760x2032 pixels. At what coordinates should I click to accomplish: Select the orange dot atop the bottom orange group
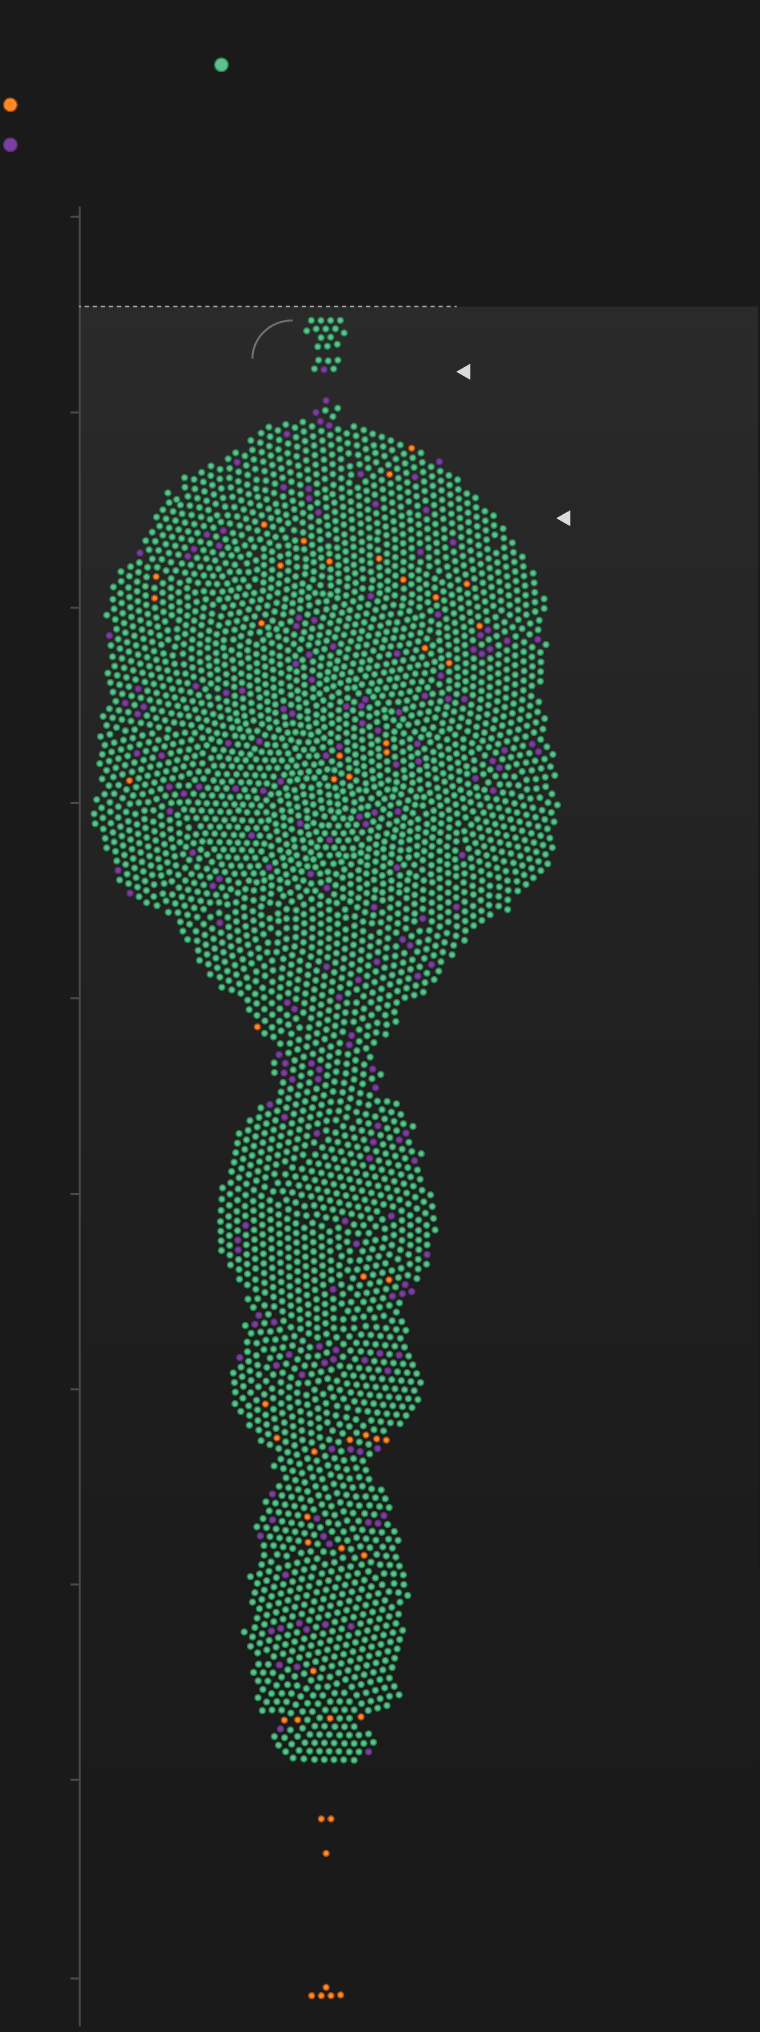326,1987
